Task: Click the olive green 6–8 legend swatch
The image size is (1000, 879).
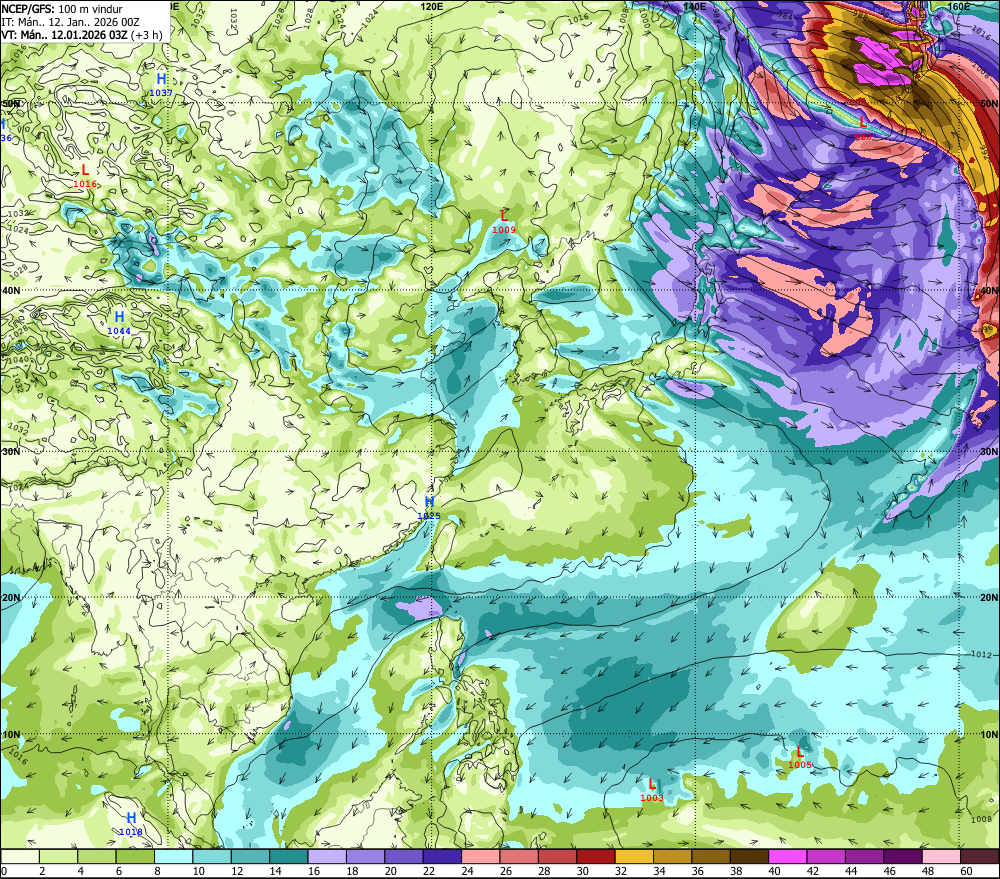Action: (x=135, y=856)
